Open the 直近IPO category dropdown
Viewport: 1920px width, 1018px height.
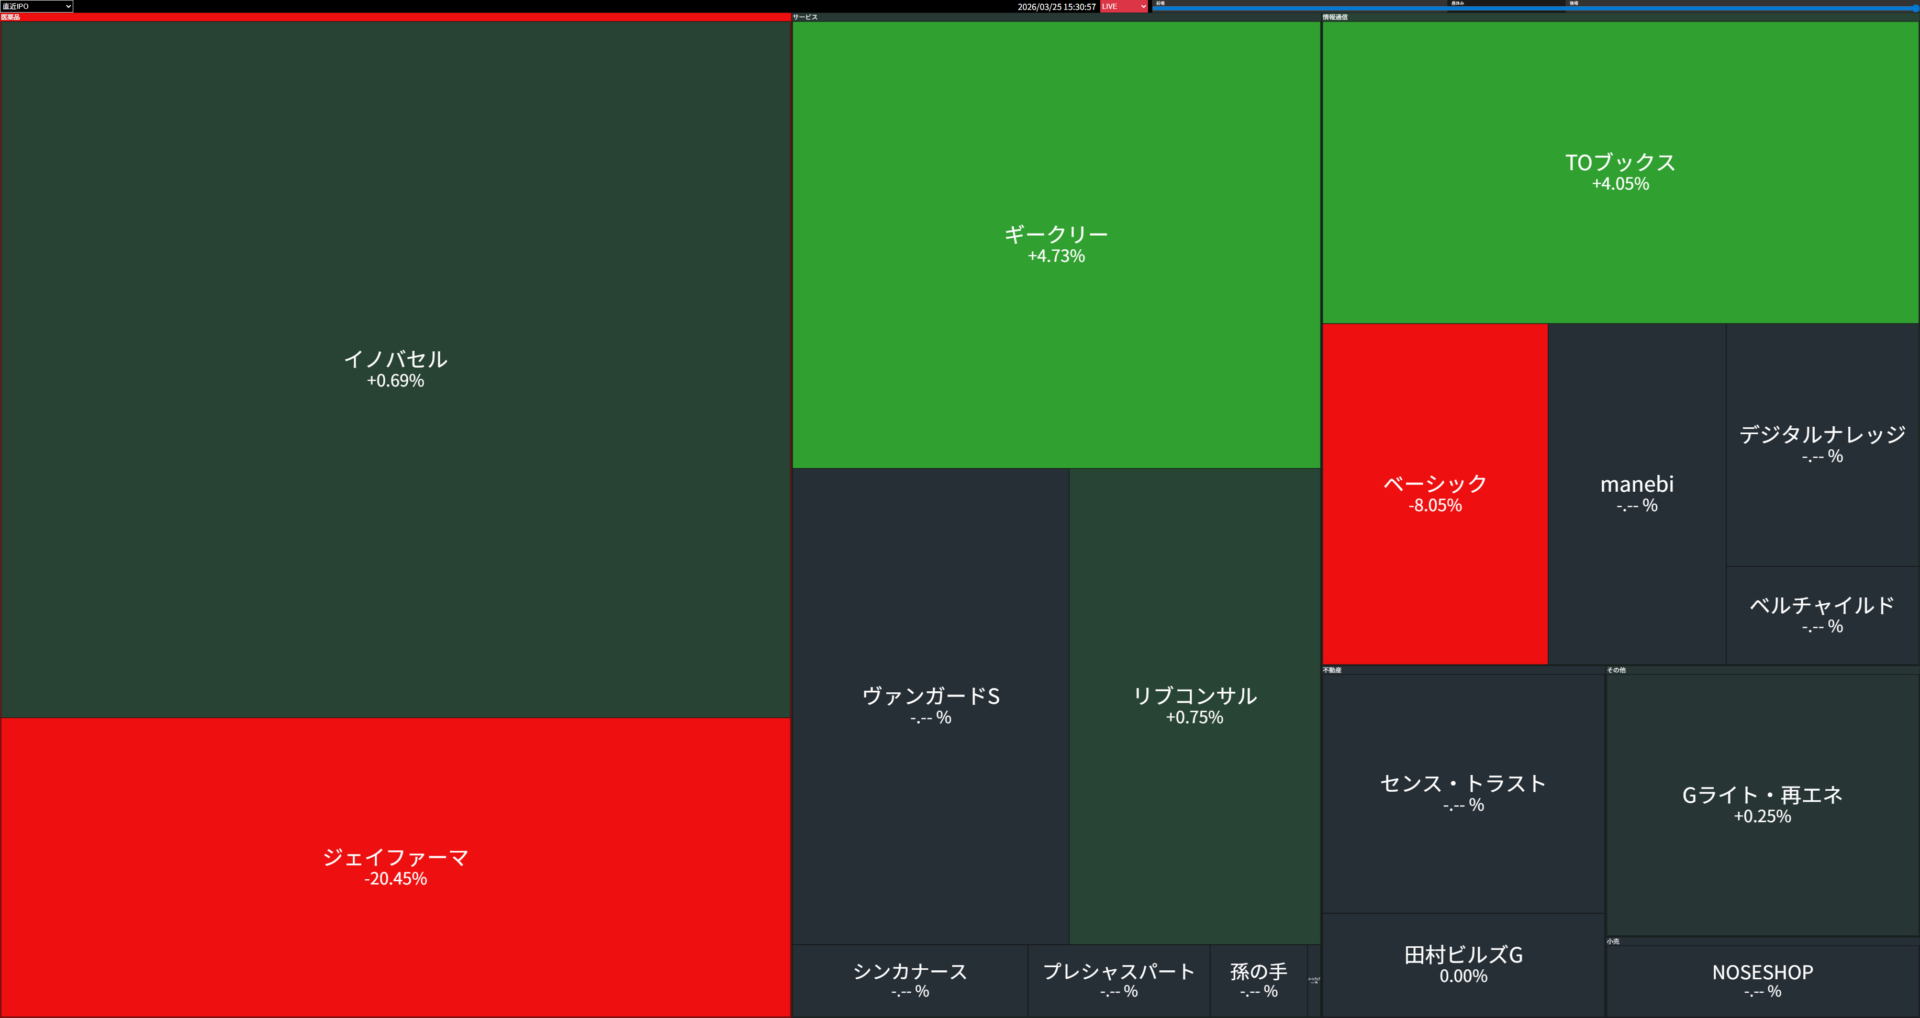click(x=37, y=6)
